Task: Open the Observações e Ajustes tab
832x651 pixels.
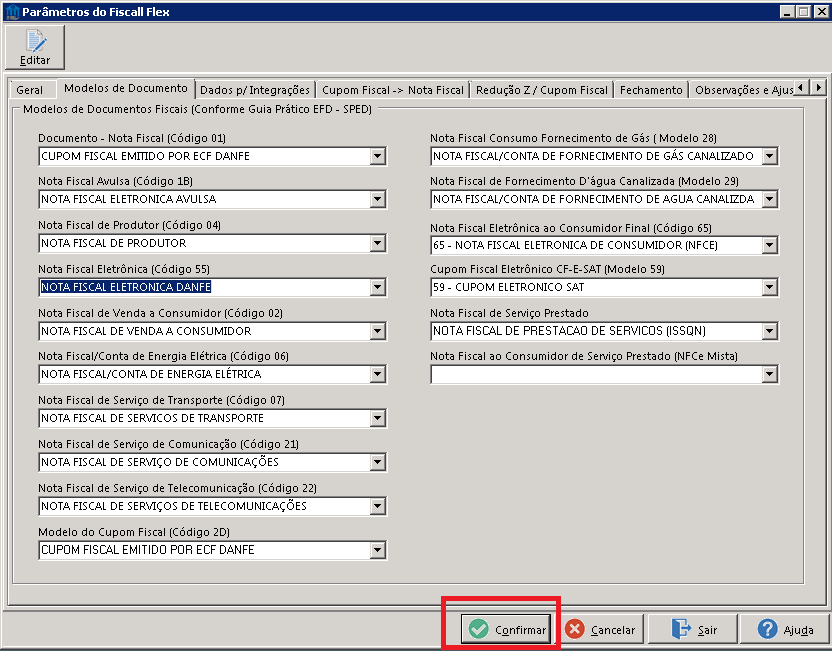Action: [x=743, y=90]
